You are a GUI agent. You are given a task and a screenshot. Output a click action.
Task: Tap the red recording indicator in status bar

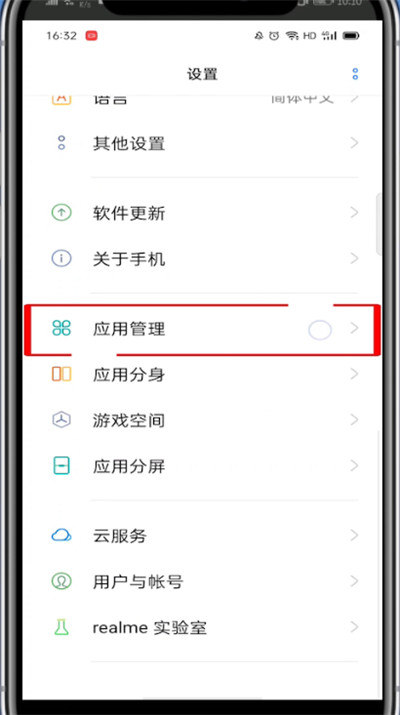91,36
